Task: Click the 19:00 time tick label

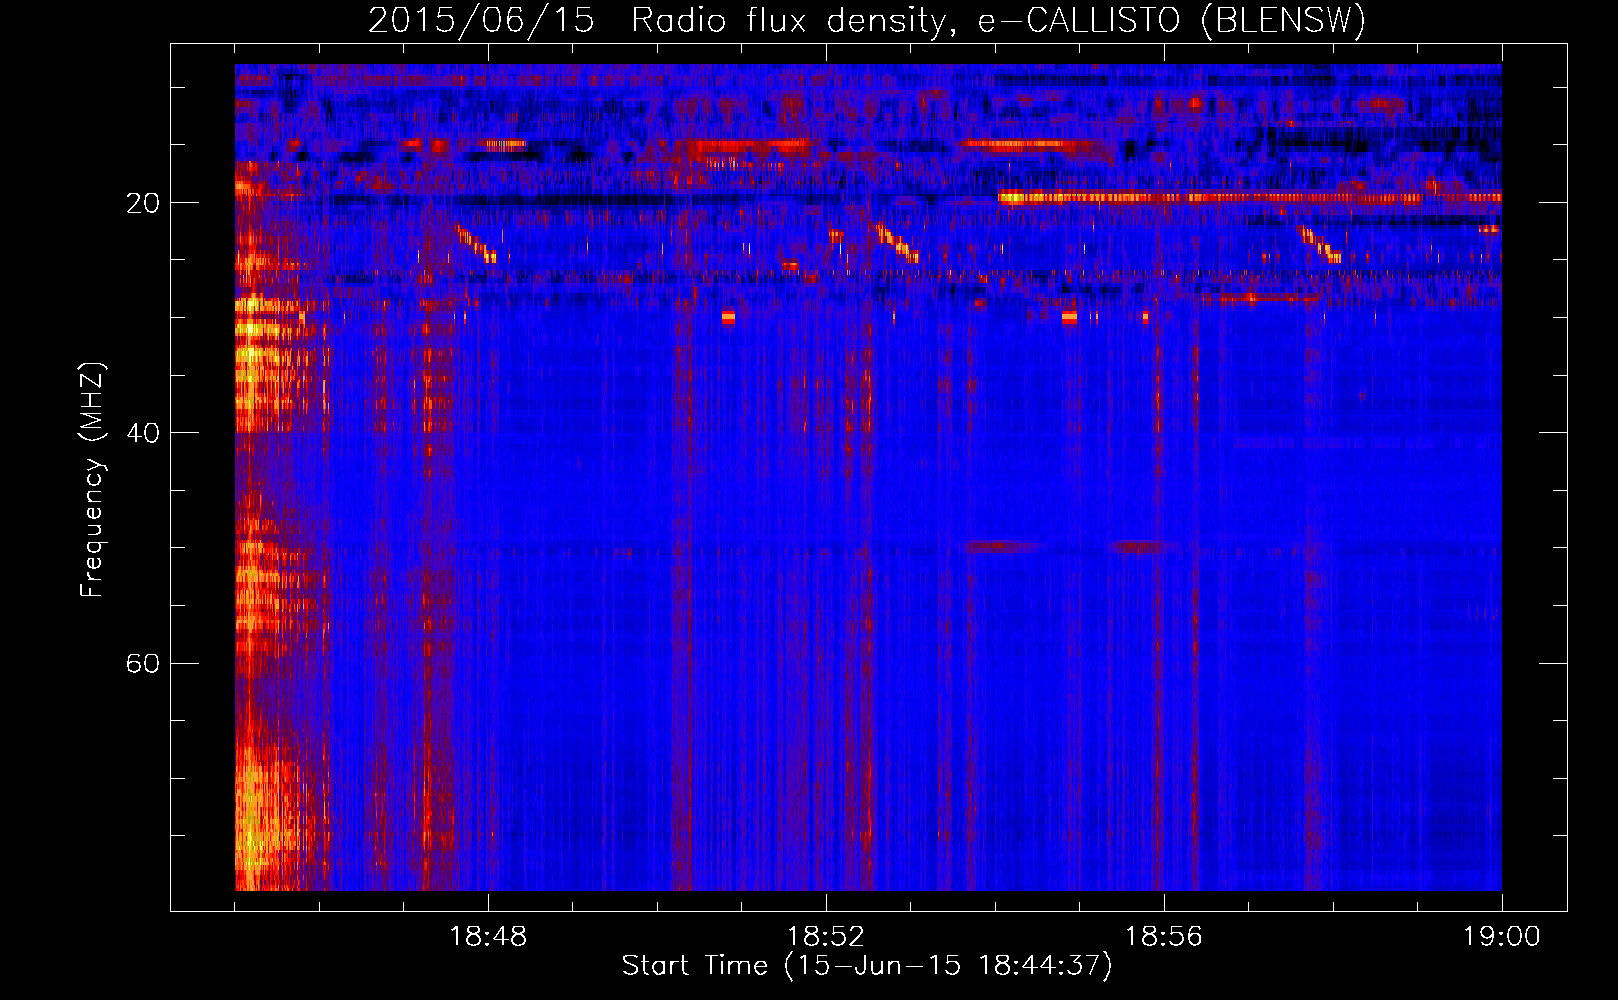Action: (x=1501, y=937)
